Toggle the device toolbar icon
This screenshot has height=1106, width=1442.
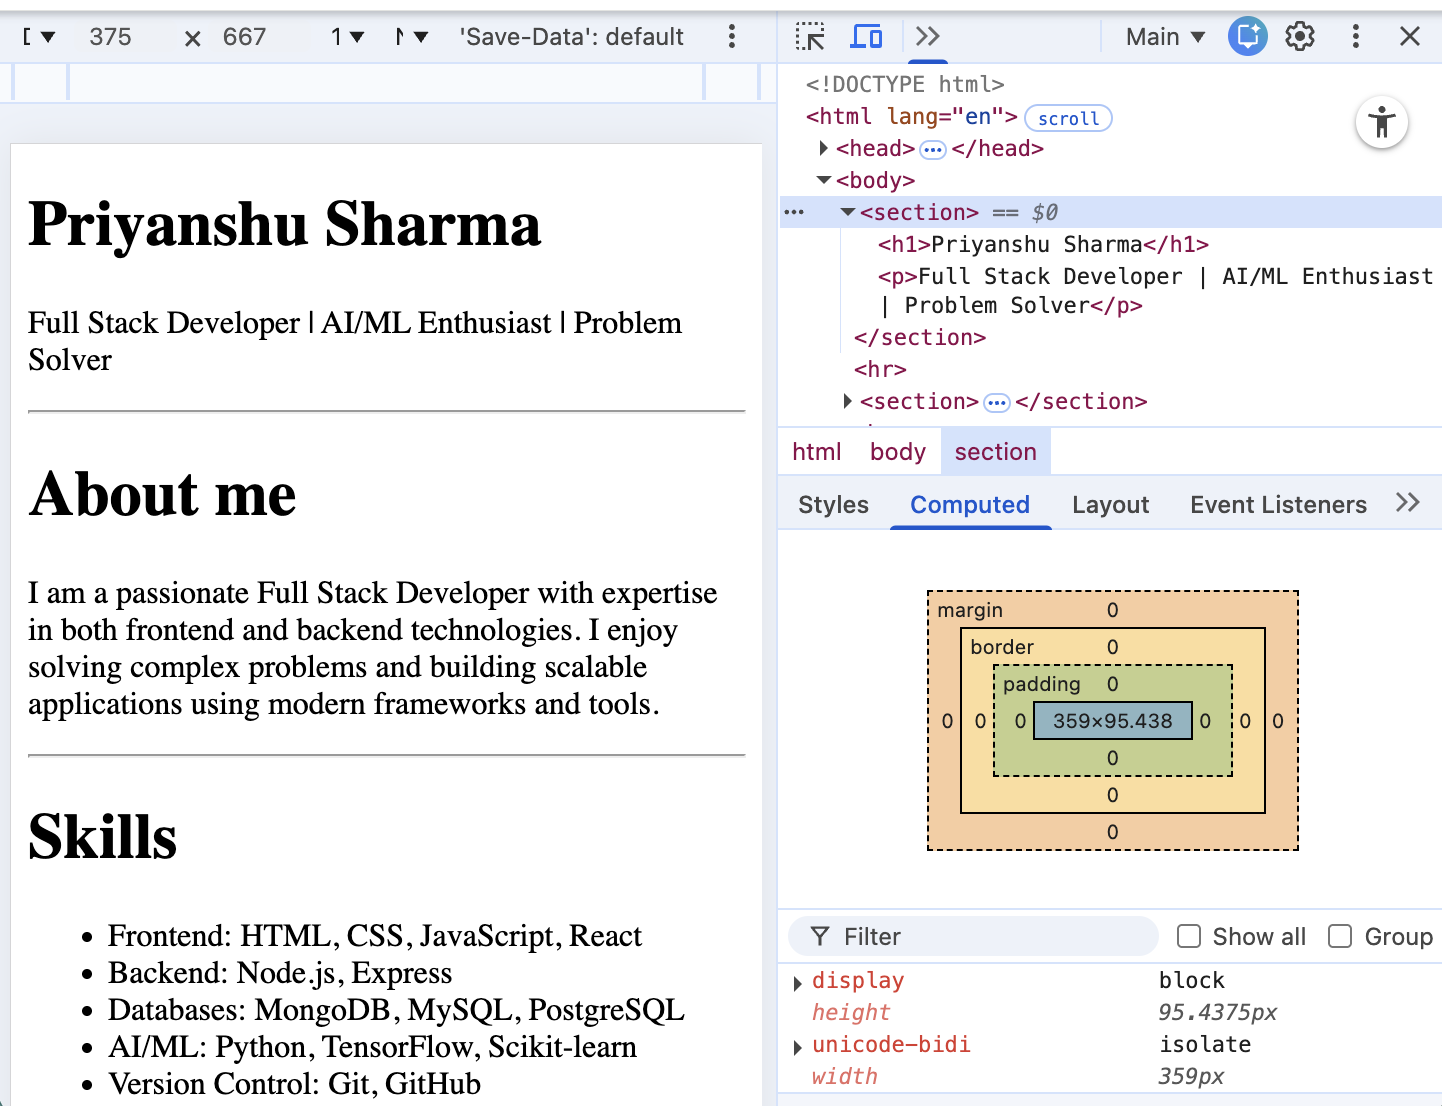(x=866, y=37)
